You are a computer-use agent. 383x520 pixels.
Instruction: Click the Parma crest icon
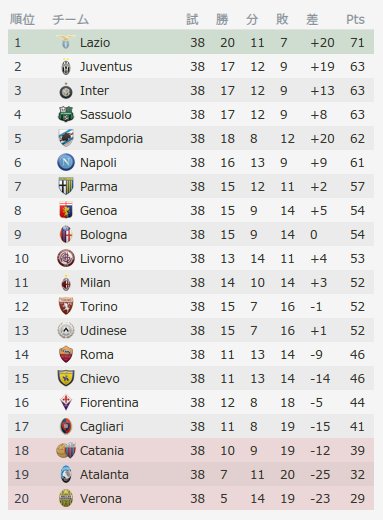(66, 186)
